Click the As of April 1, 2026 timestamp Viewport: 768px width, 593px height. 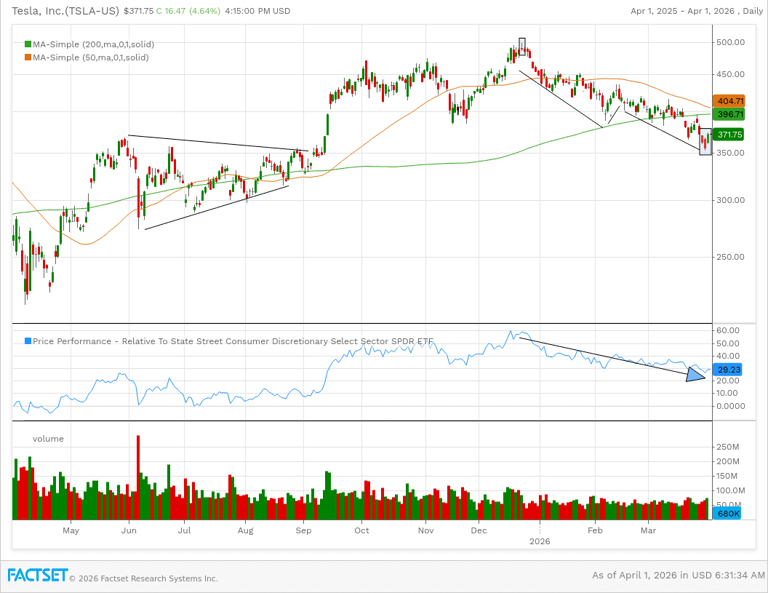tap(678, 575)
